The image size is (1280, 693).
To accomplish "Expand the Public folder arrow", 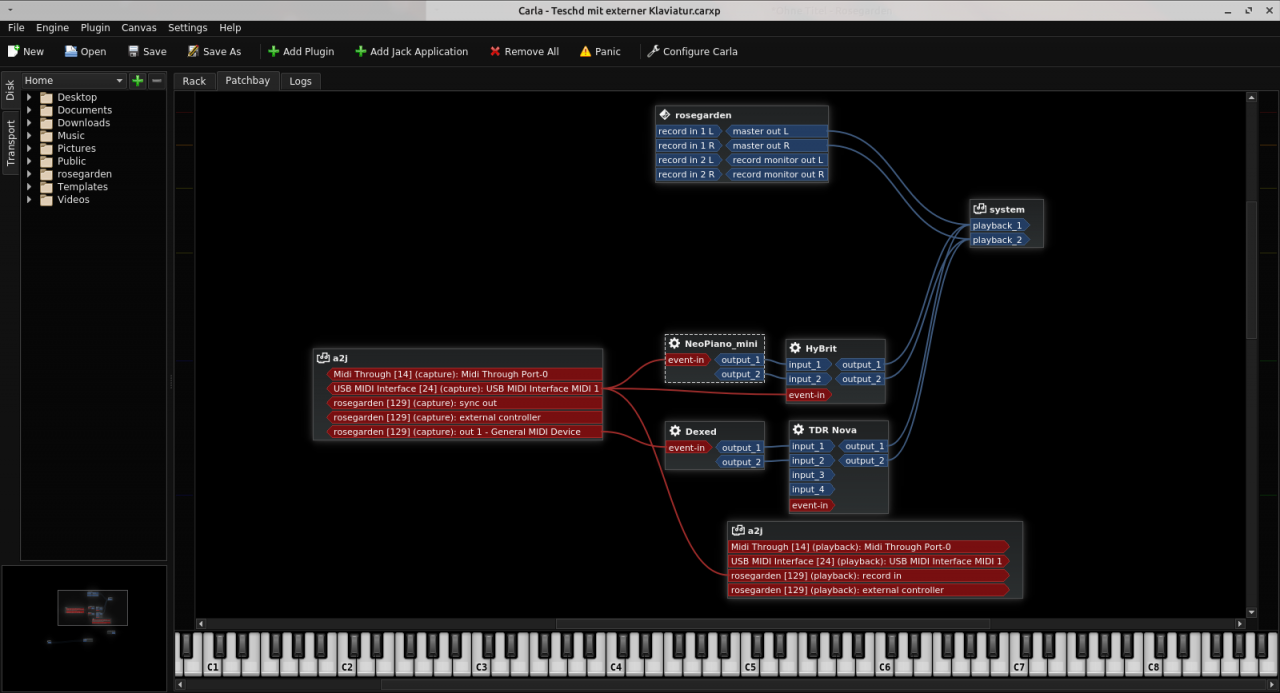I will tap(29, 161).
